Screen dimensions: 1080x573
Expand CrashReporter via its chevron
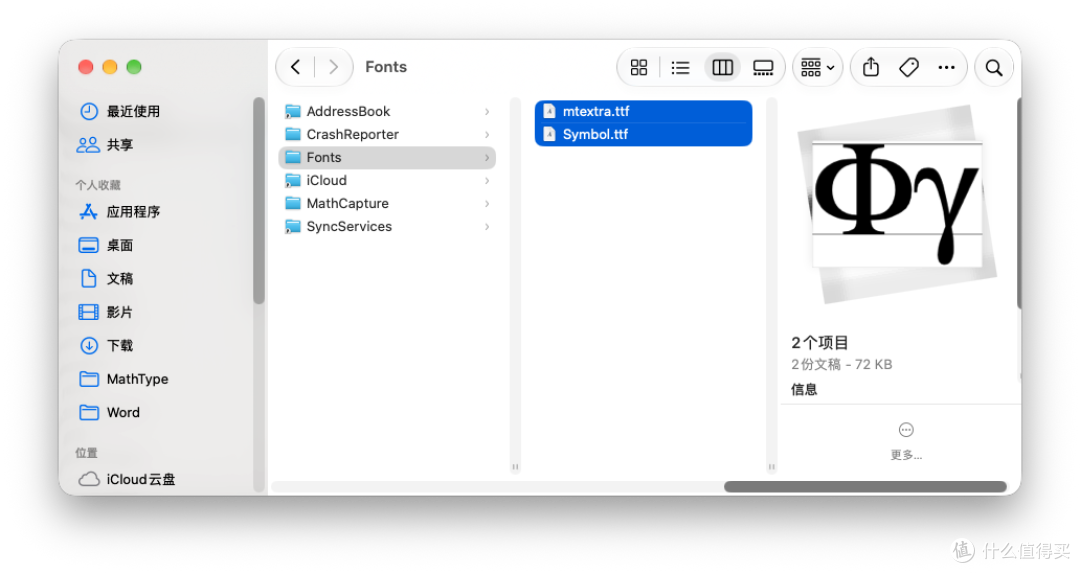(487, 134)
